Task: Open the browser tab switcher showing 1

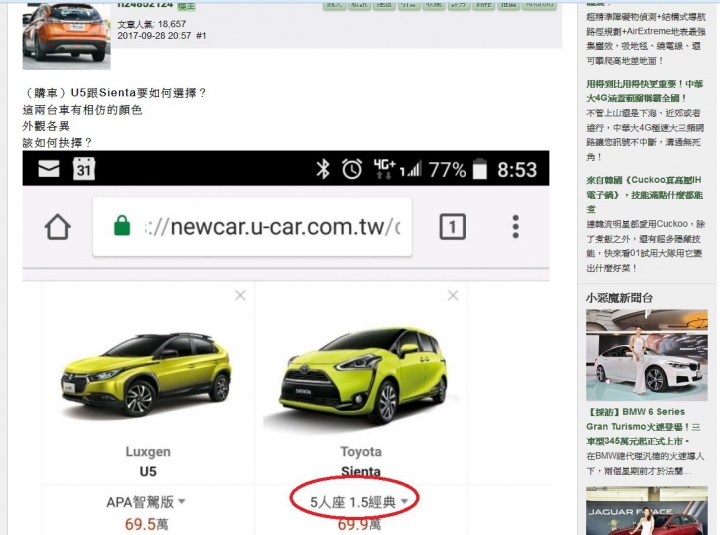Action: pyautogui.click(x=453, y=226)
